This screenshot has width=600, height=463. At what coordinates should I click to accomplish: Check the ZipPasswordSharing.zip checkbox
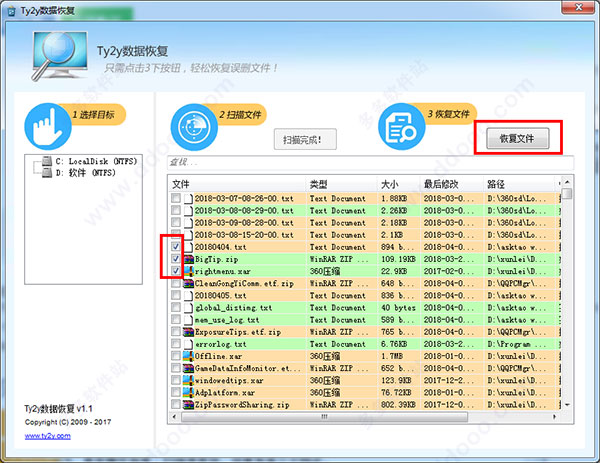176,404
